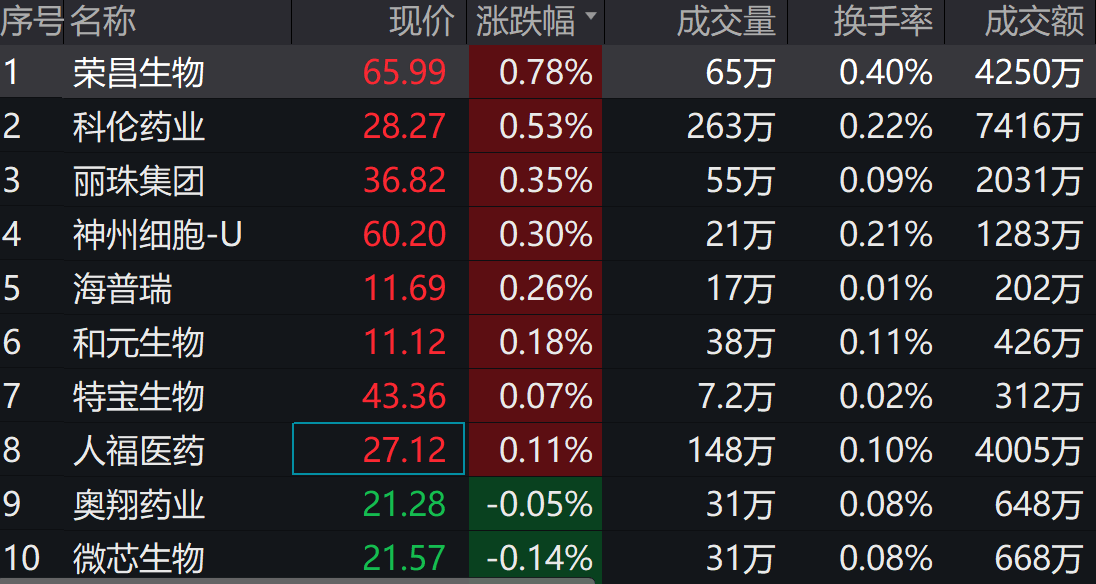Select the stock 神州细胞-U
This screenshot has width=1096, height=584.
tap(157, 234)
